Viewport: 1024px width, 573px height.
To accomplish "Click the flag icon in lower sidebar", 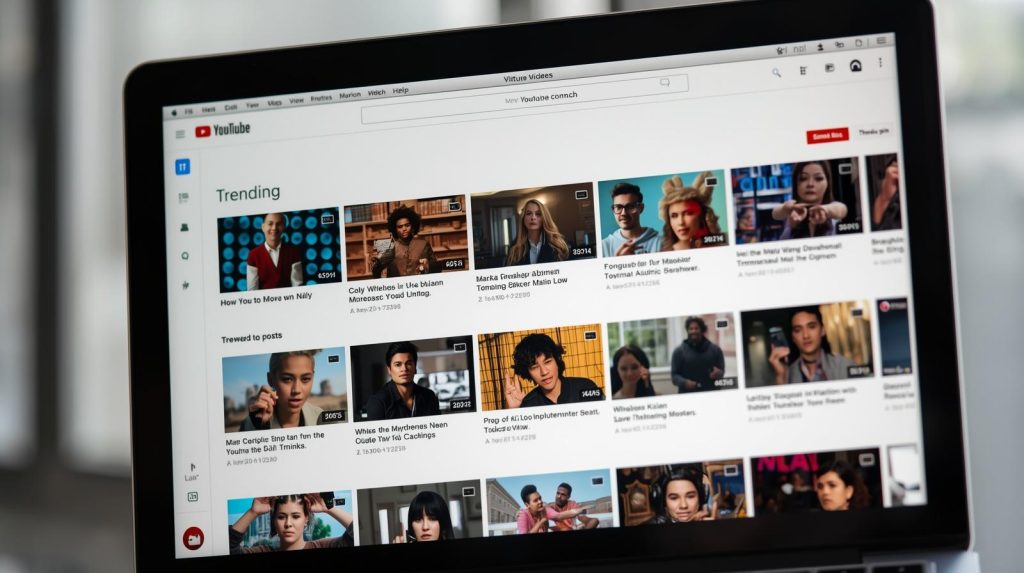I will pyautogui.click(x=192, y=467).
